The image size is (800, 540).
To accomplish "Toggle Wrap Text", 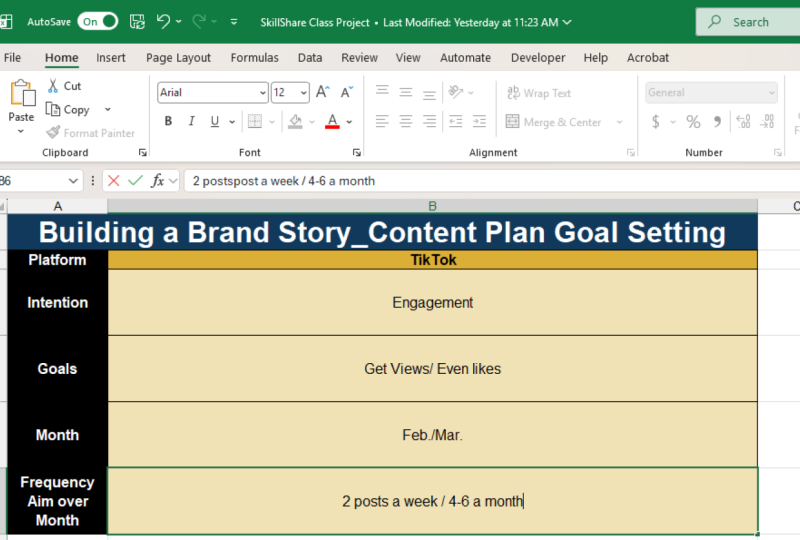I will 539,93.
